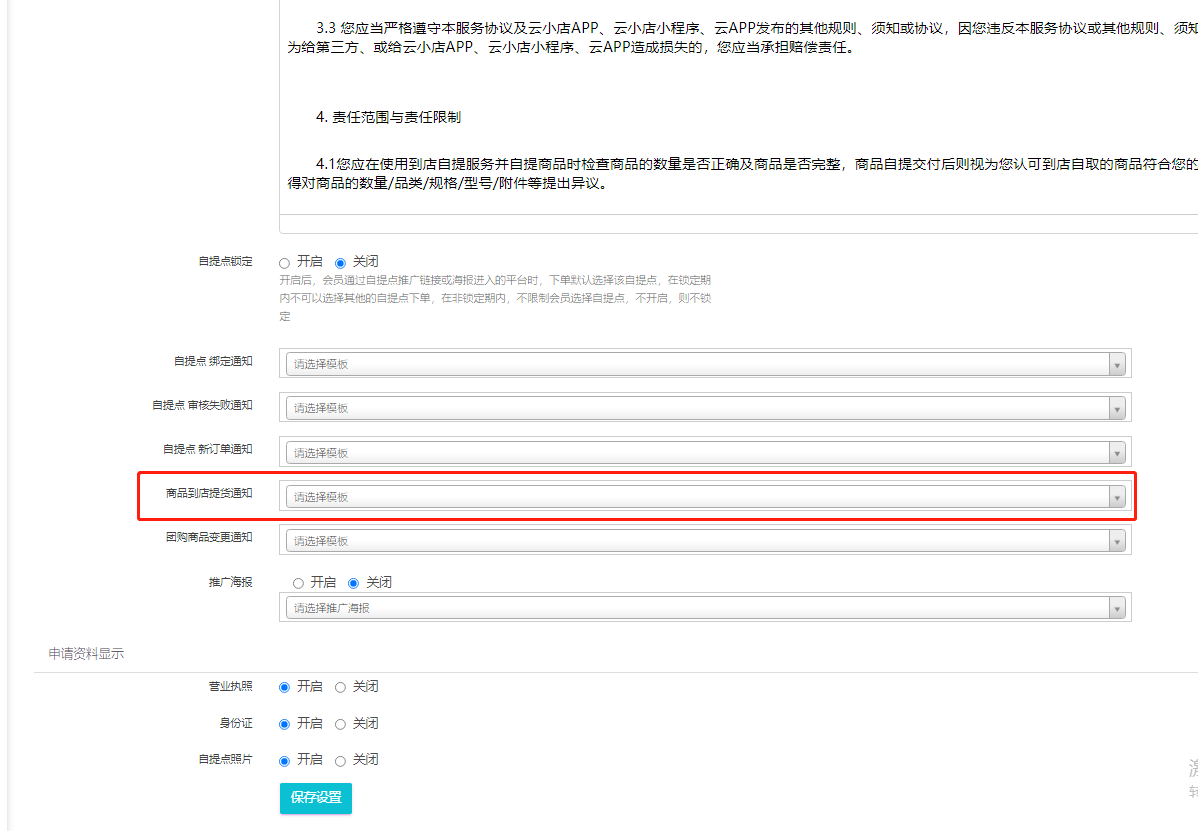Click the arrow of the 商品到店提货通知 dropdown

(x=1117, y=497)
